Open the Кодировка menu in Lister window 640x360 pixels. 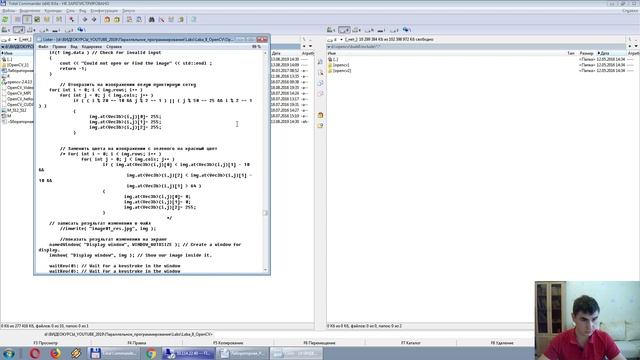pos(92,47)
